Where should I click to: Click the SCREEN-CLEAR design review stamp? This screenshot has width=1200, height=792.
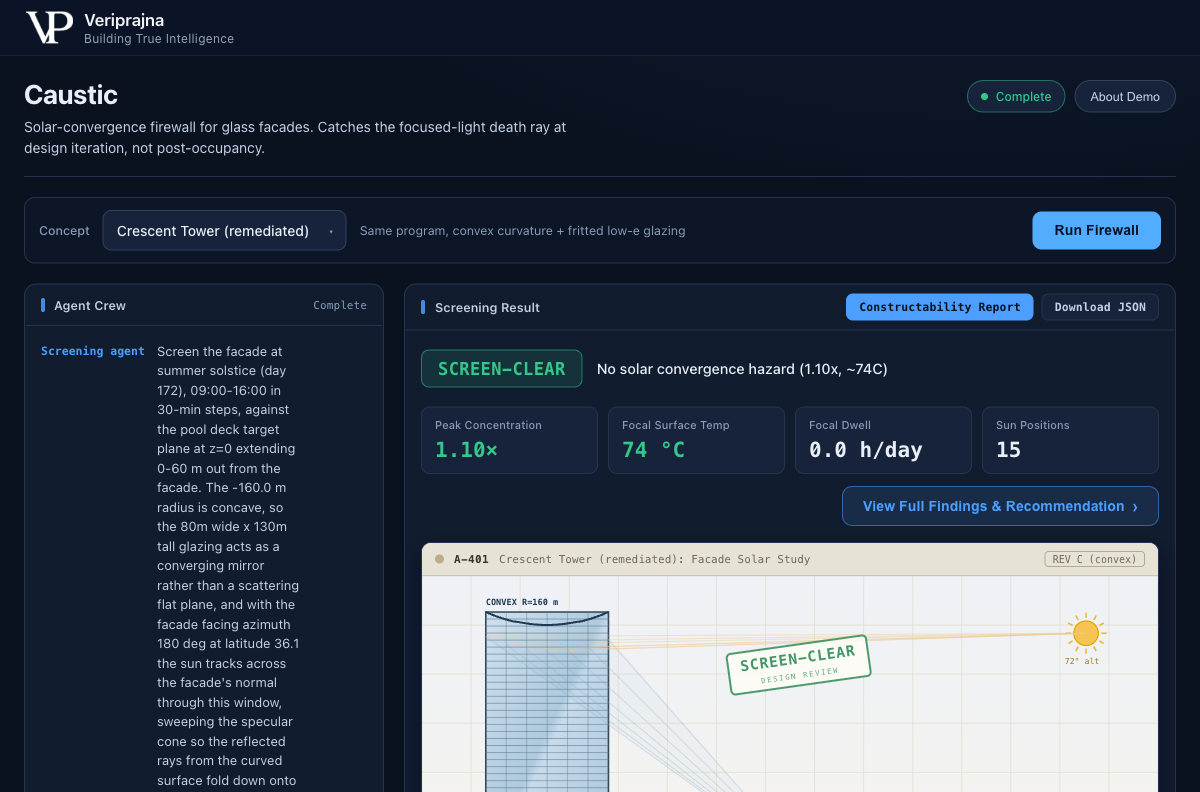[x=798, y=664]
